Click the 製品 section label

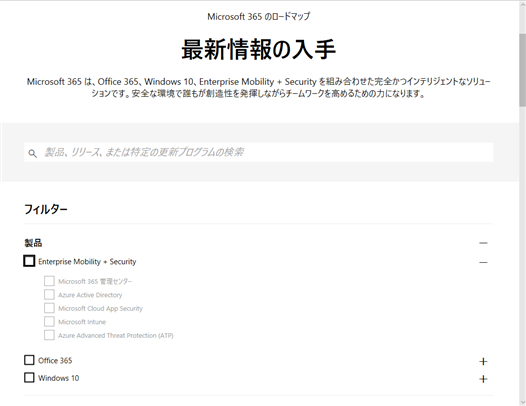33,243
